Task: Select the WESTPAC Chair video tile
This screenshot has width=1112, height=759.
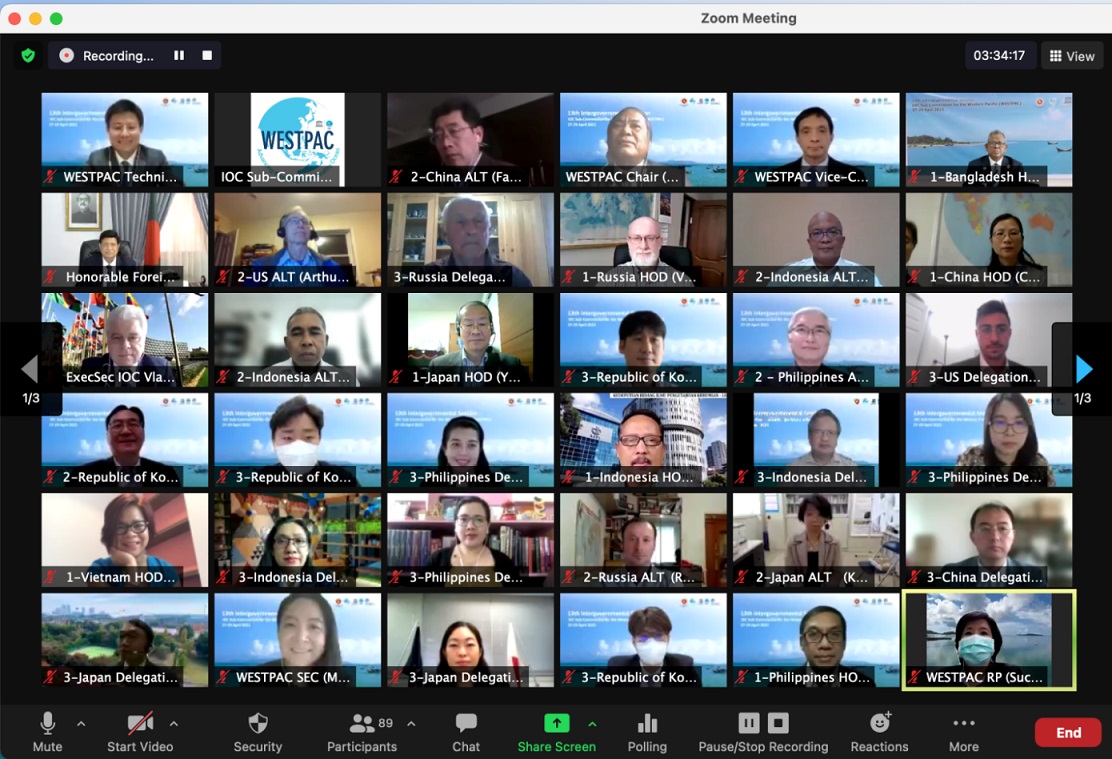Action: 643,140
